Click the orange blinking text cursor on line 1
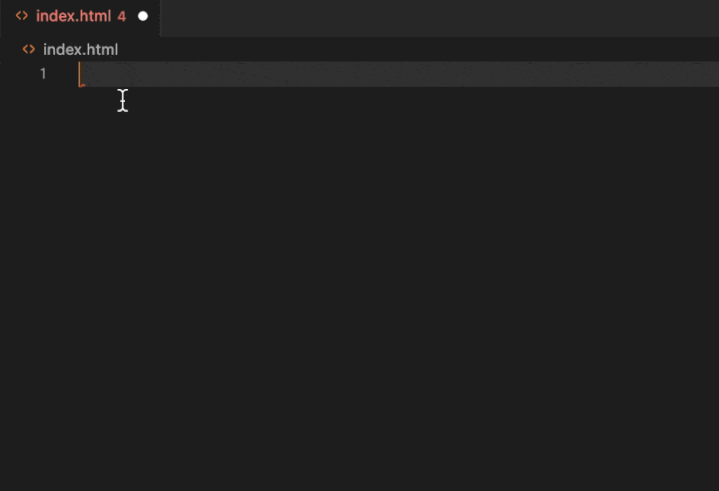This screenshot has height=491, width=719. pyautogui.click(x=80, y=74)
